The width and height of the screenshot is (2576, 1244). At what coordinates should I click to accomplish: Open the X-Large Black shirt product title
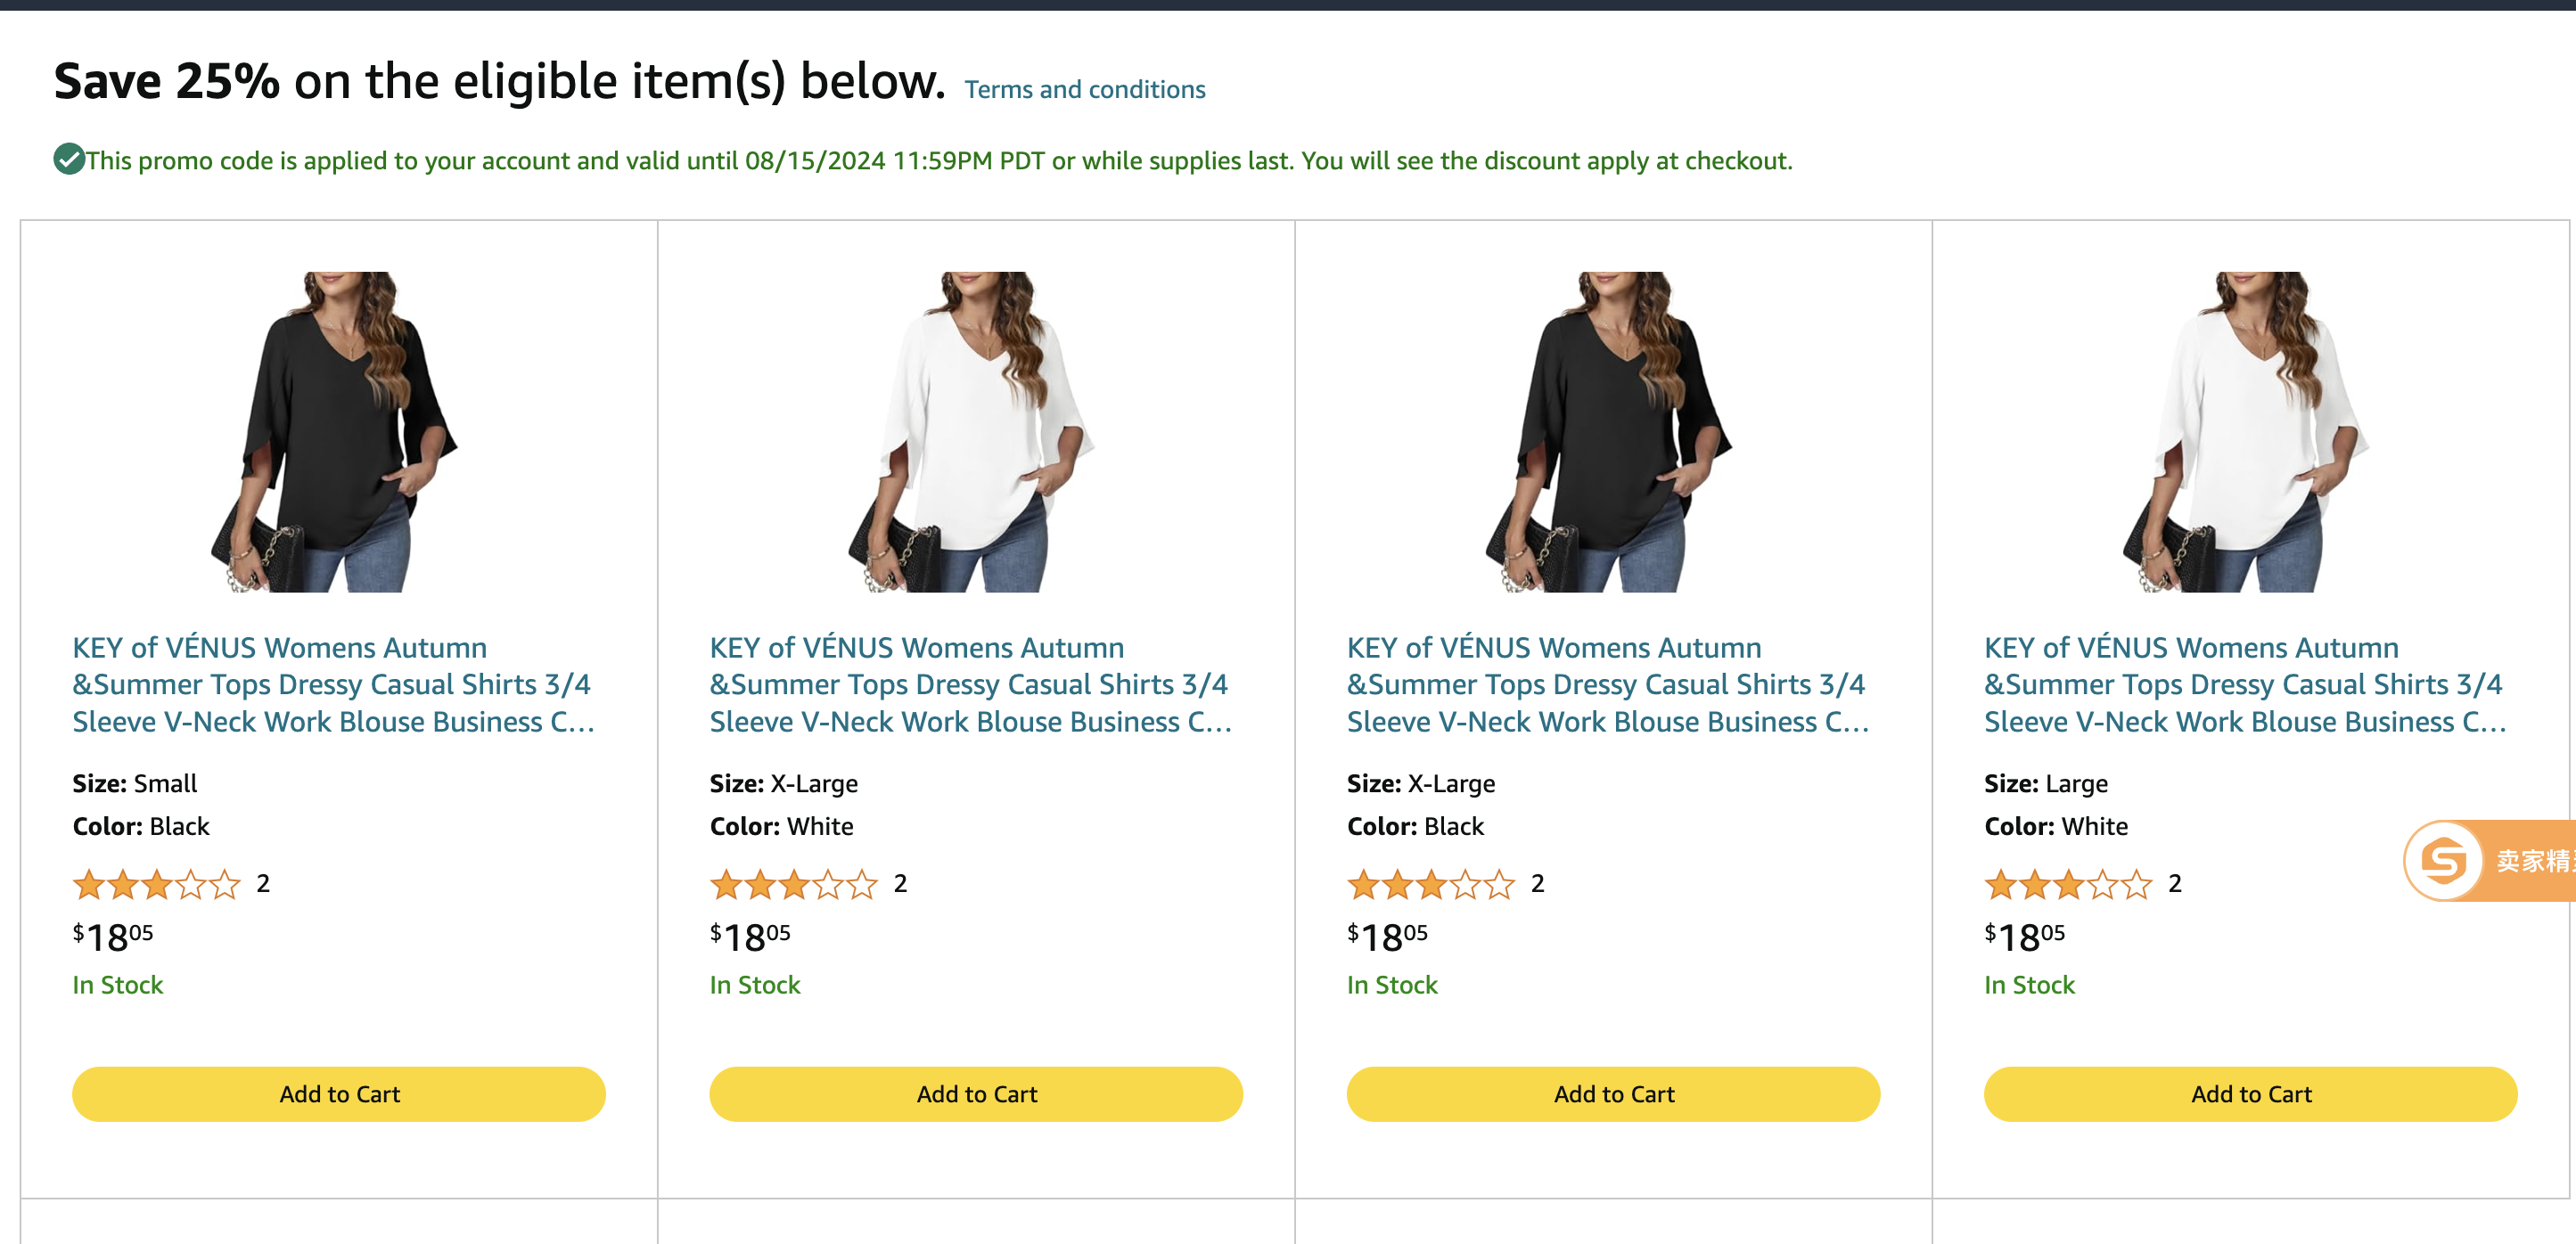tap(1604, 684)
